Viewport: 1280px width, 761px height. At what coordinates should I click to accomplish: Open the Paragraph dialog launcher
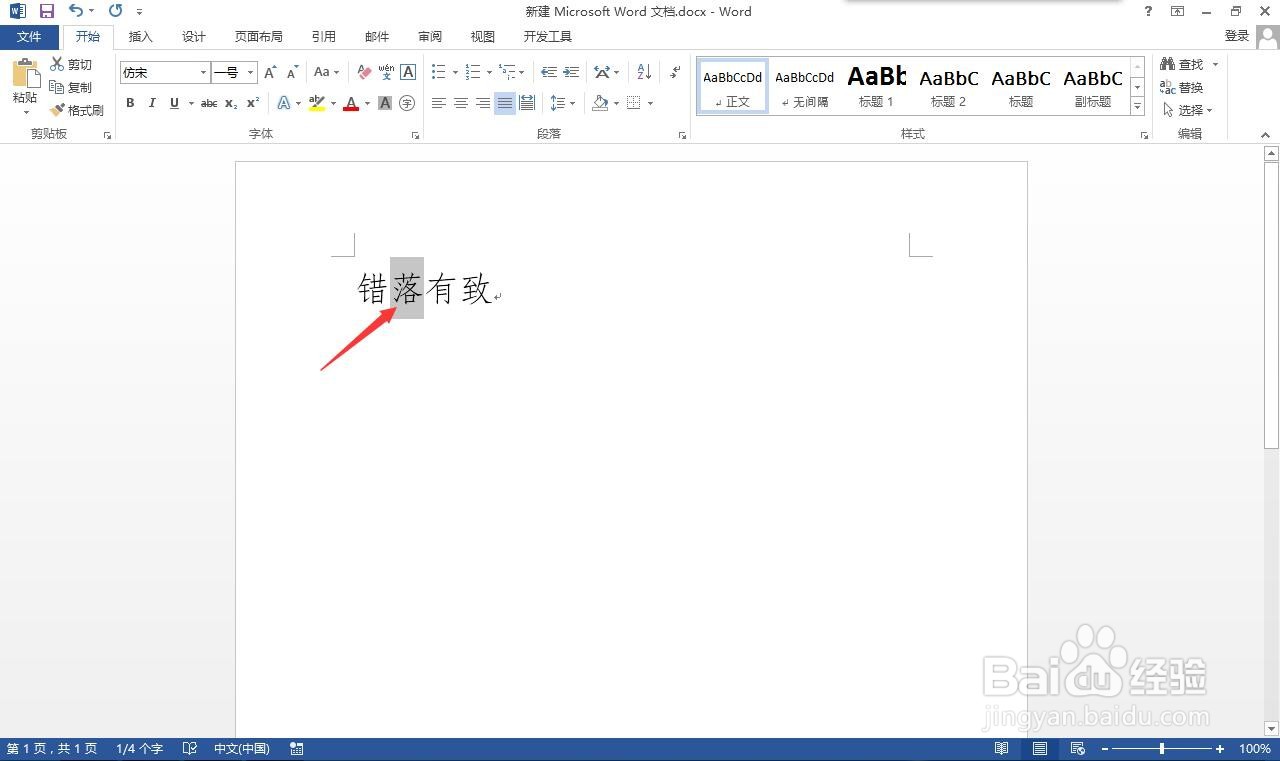pyautogui.click(x=683, y=135)
